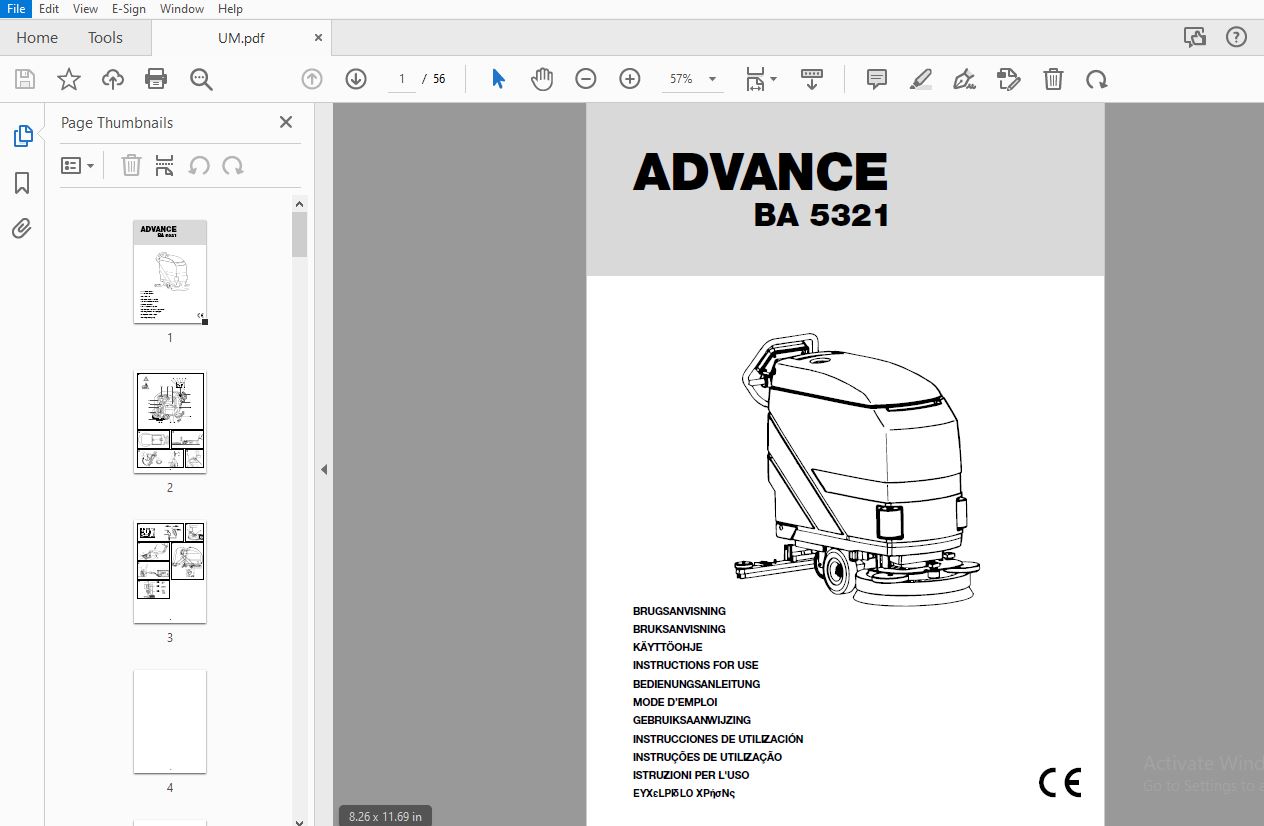1264x826 pixels.
Task: Delete selected thumbnail with the panel trash icon
Action: (x=131, y=165)
